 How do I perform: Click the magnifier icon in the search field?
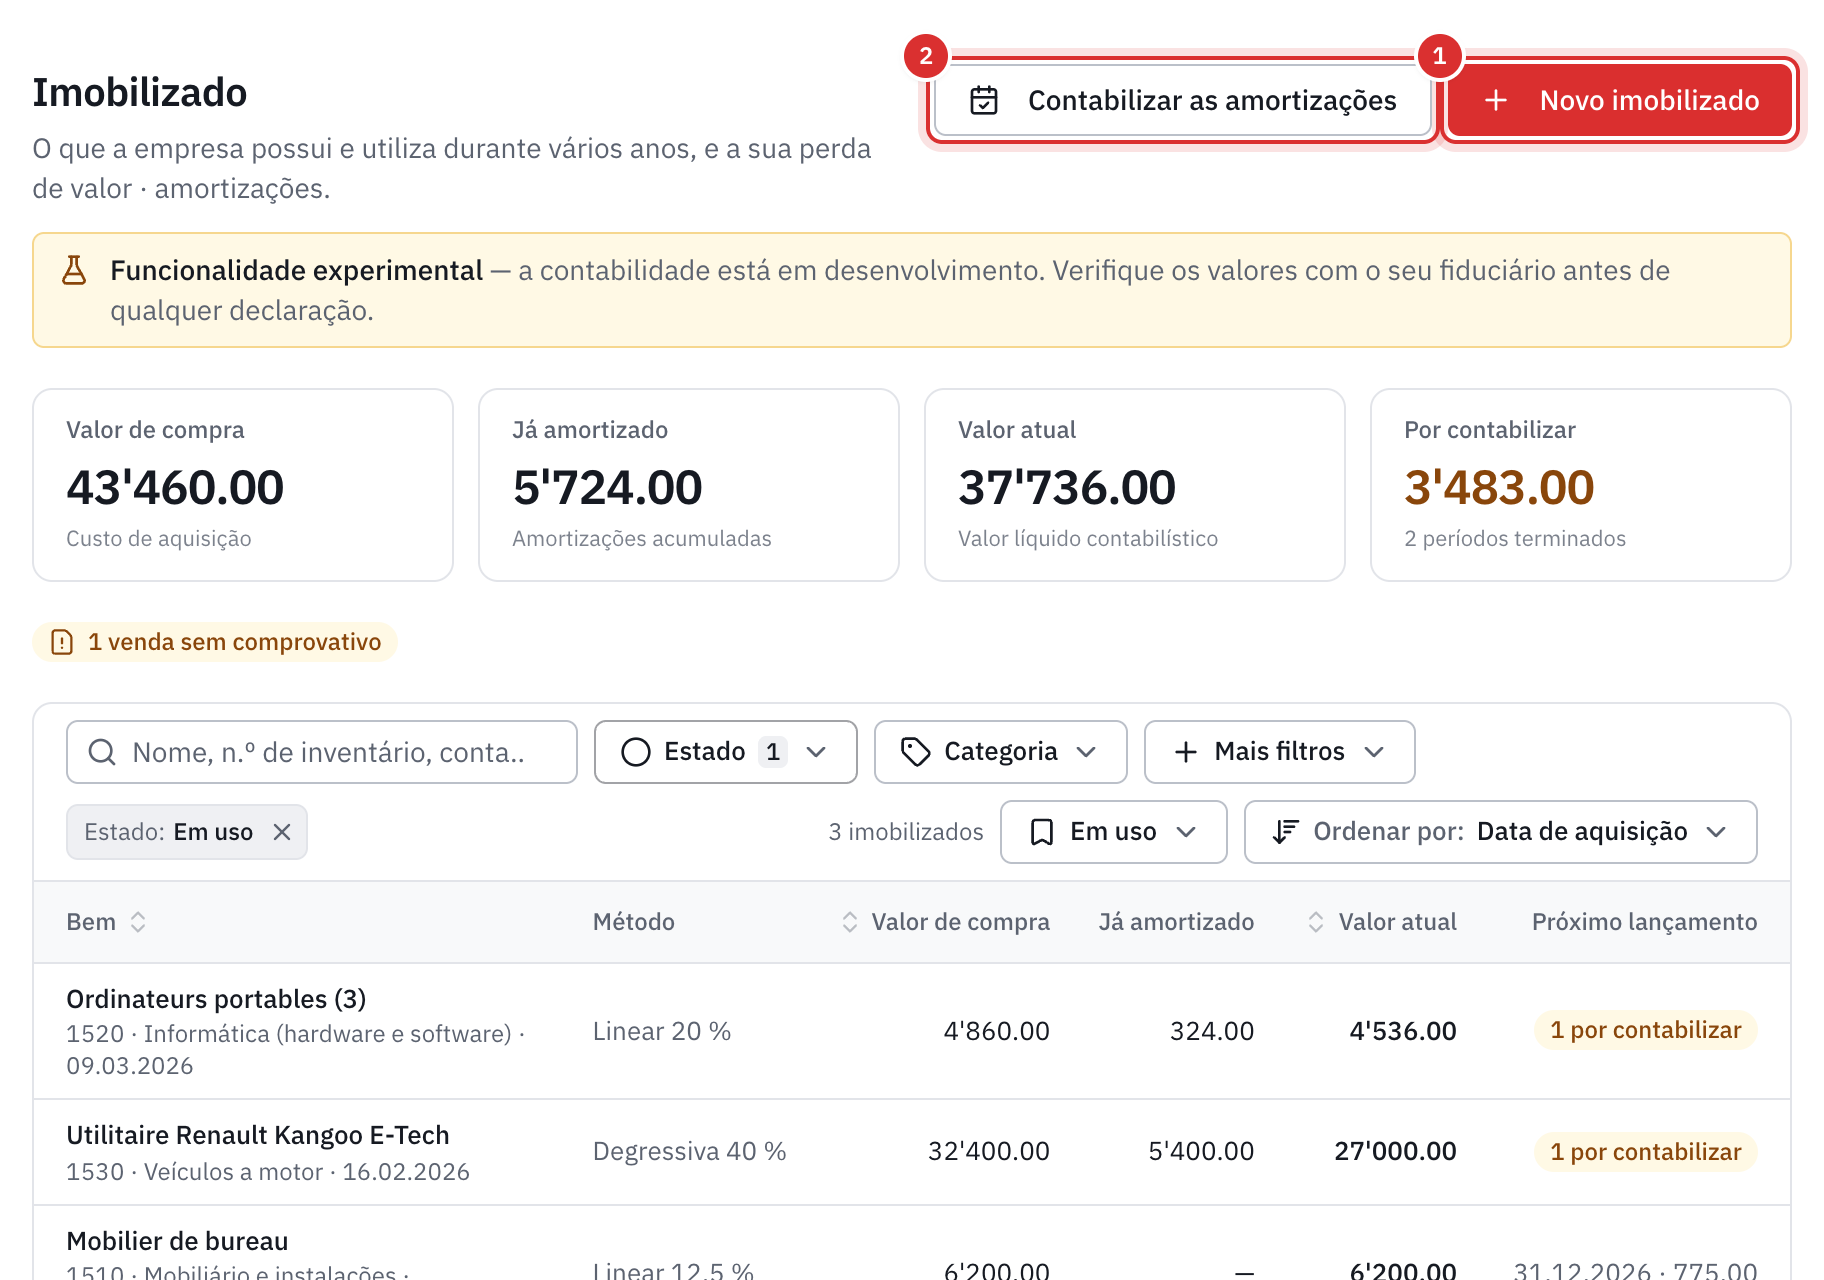pyautogui.click(x=102, y=752)
